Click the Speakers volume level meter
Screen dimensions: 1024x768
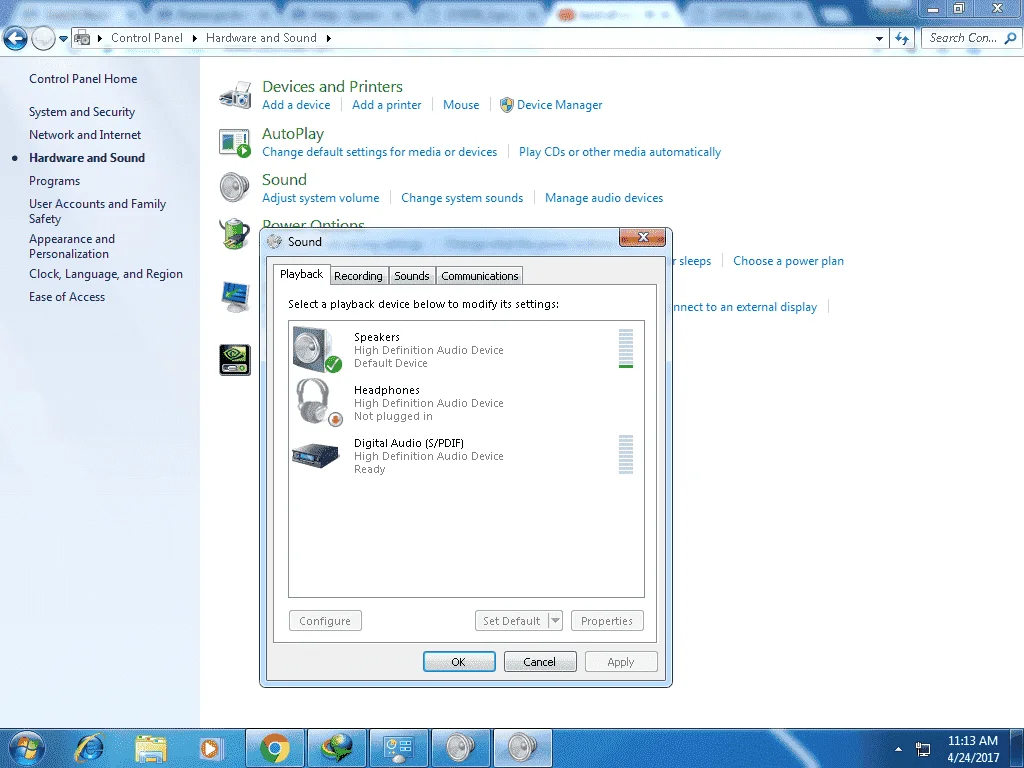[626, 348]
